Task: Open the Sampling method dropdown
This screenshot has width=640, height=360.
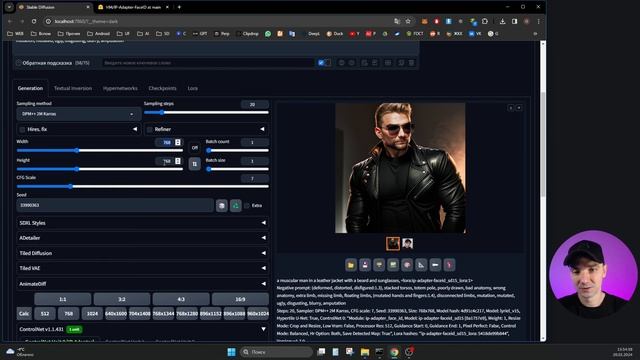Action: tap(78, 114)
